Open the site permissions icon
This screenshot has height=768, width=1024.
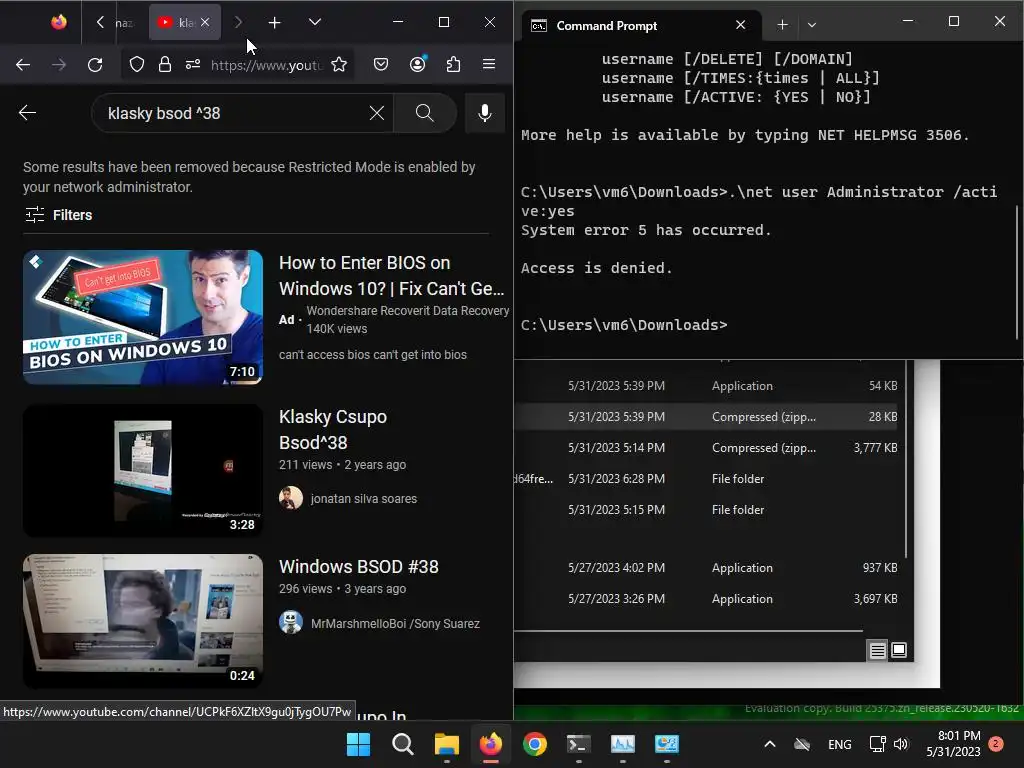point(193,64)
